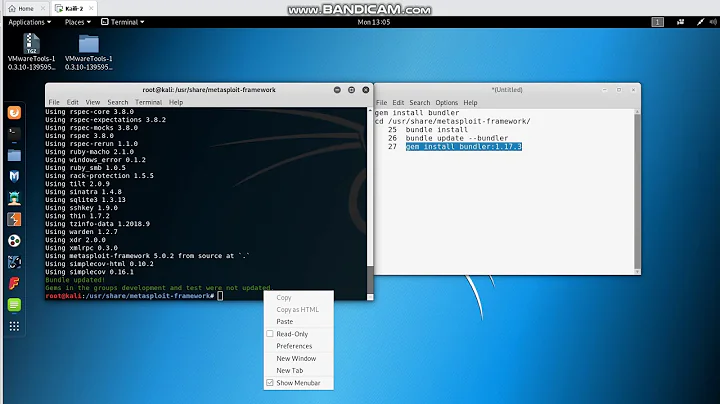Open the VMwareTools folder on desktop
720x404 pixels.
pyautogui.click(x=88, y=45)
